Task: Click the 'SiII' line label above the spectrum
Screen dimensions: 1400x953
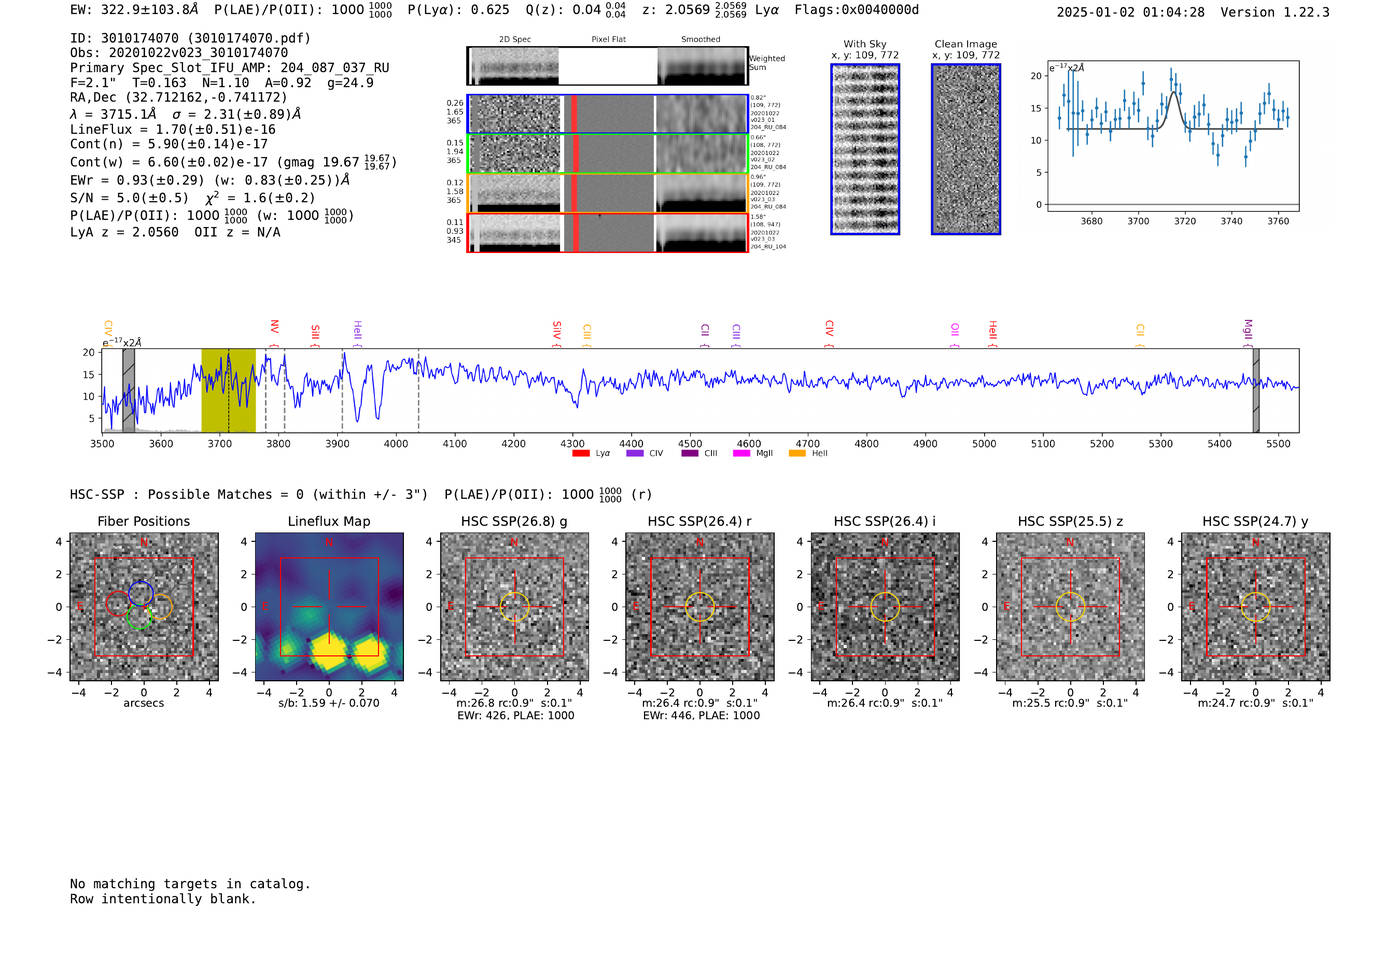Action: [x=315, y=333]
